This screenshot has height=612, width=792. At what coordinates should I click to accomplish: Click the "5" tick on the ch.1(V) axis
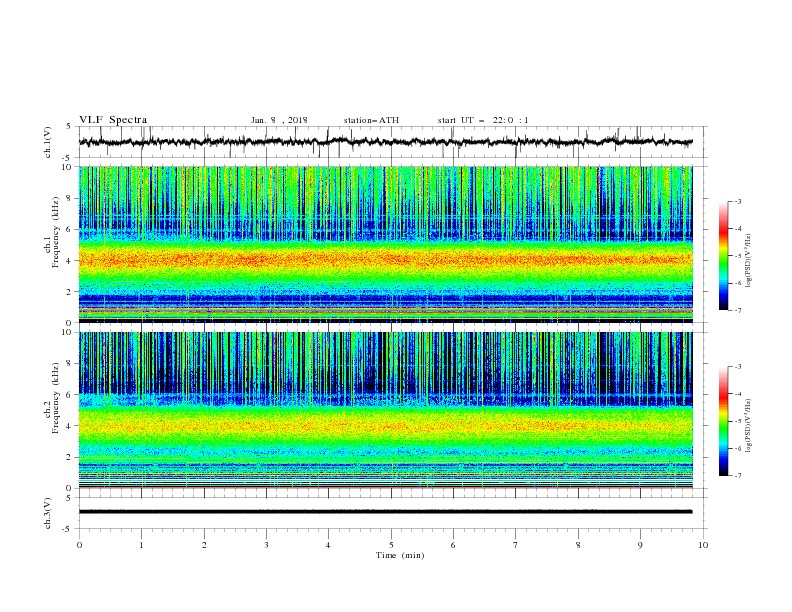(x=69, y=126)
